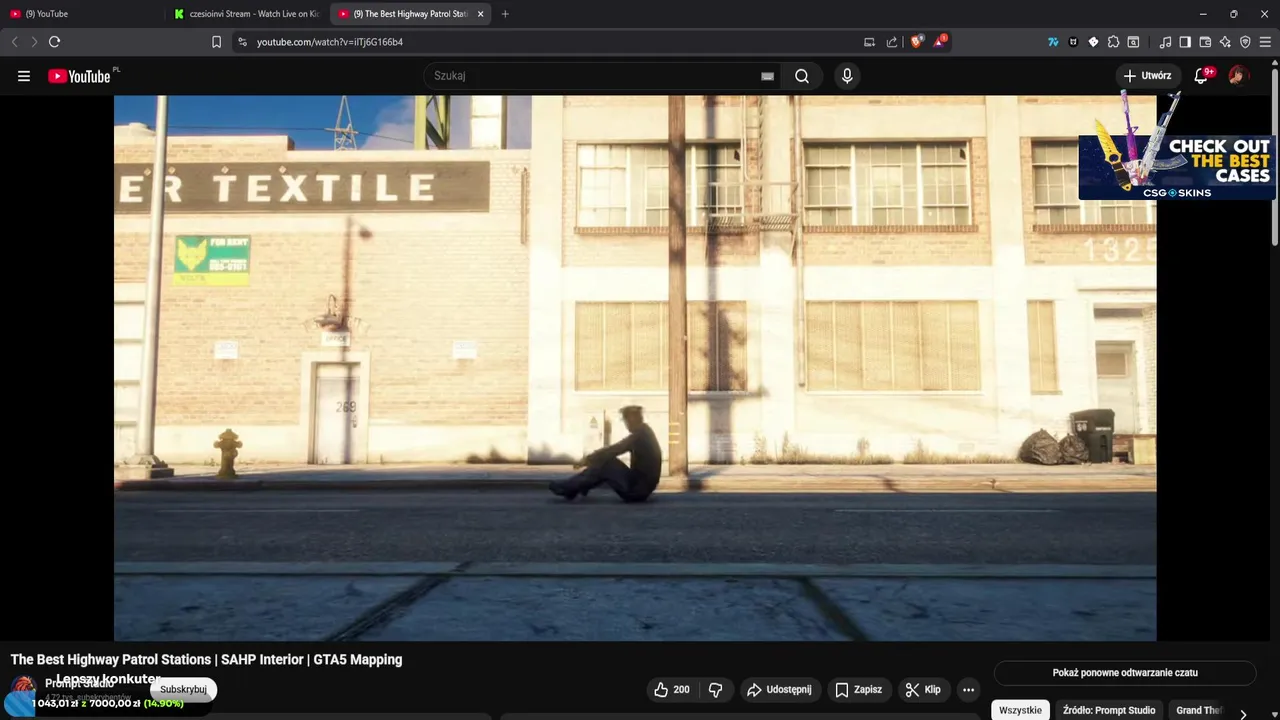This screenshot has height=720, width=1280.
Task: Toggle the browser sidebar panel
Action: pos(1185,42)
